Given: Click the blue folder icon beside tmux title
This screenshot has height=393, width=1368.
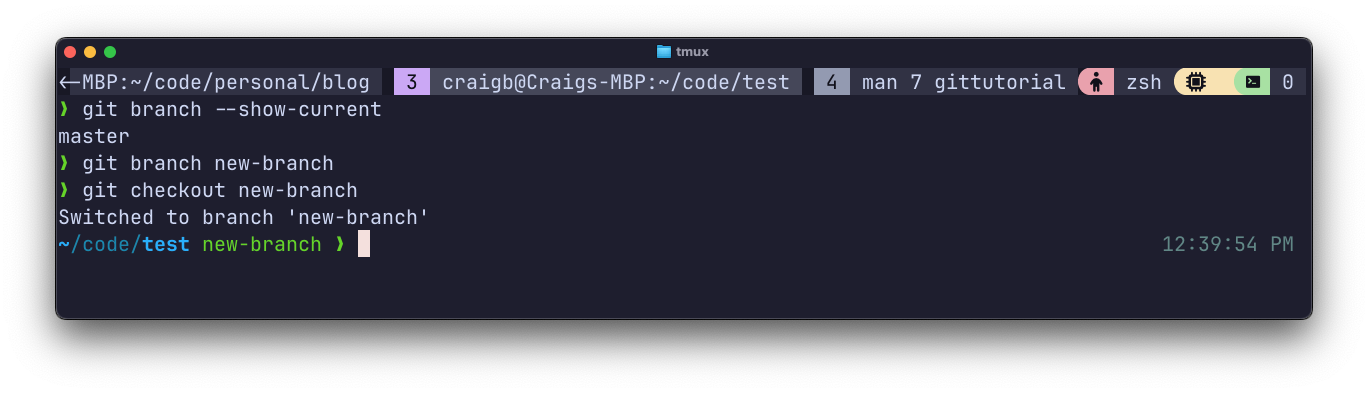Looking at the screenshot, I should (664, 51).
